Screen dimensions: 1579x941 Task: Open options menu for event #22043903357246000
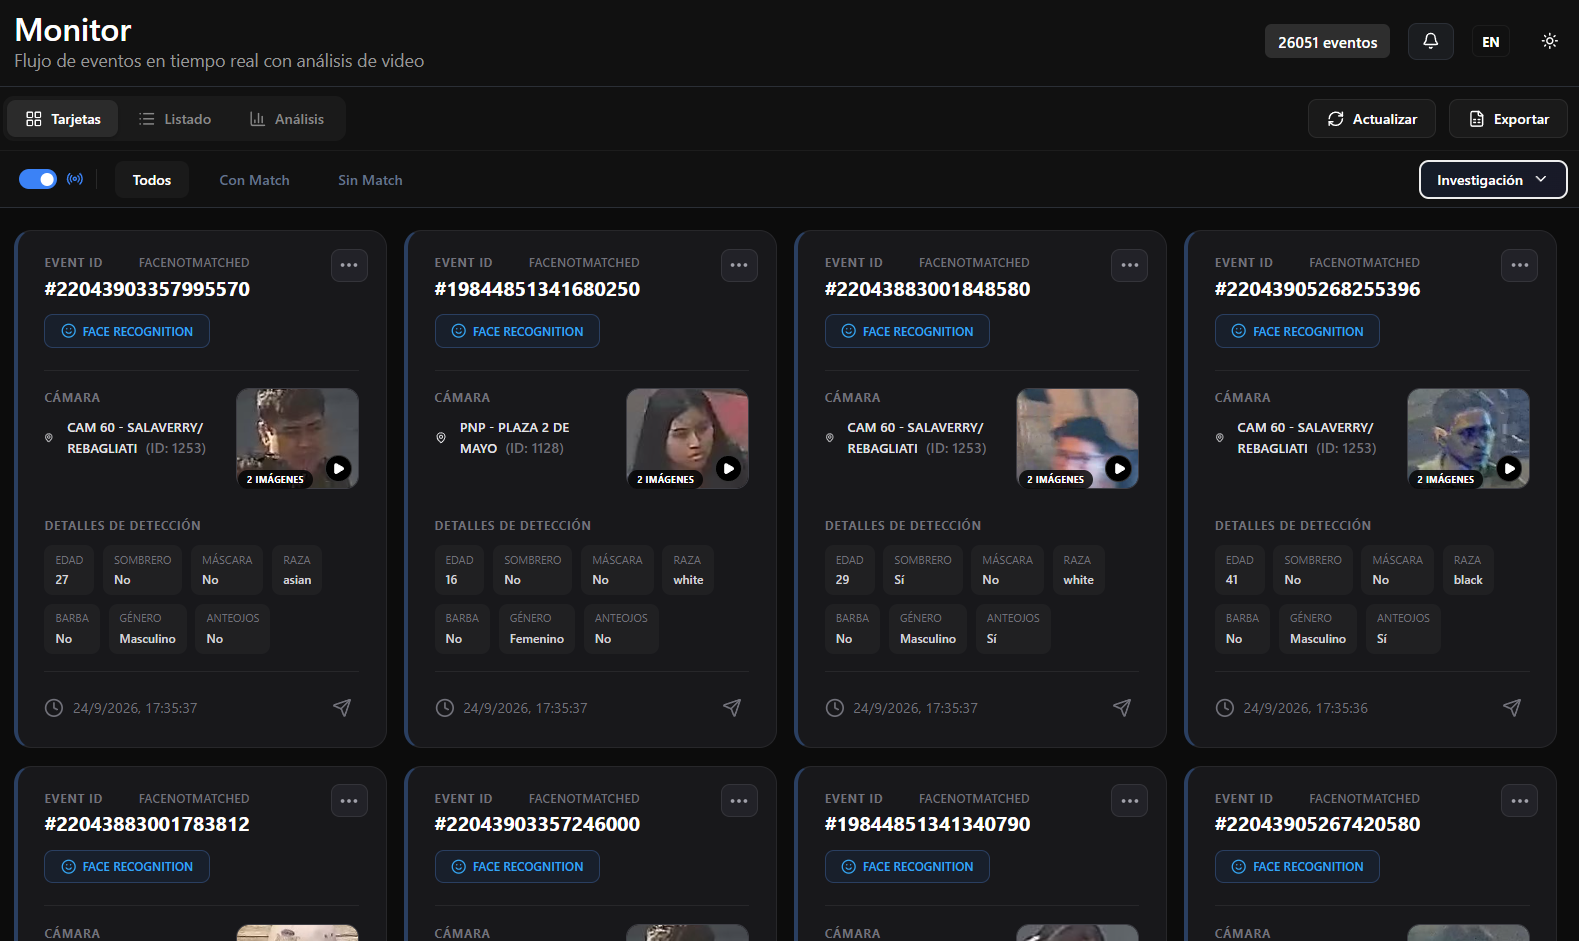click(739, 801)
